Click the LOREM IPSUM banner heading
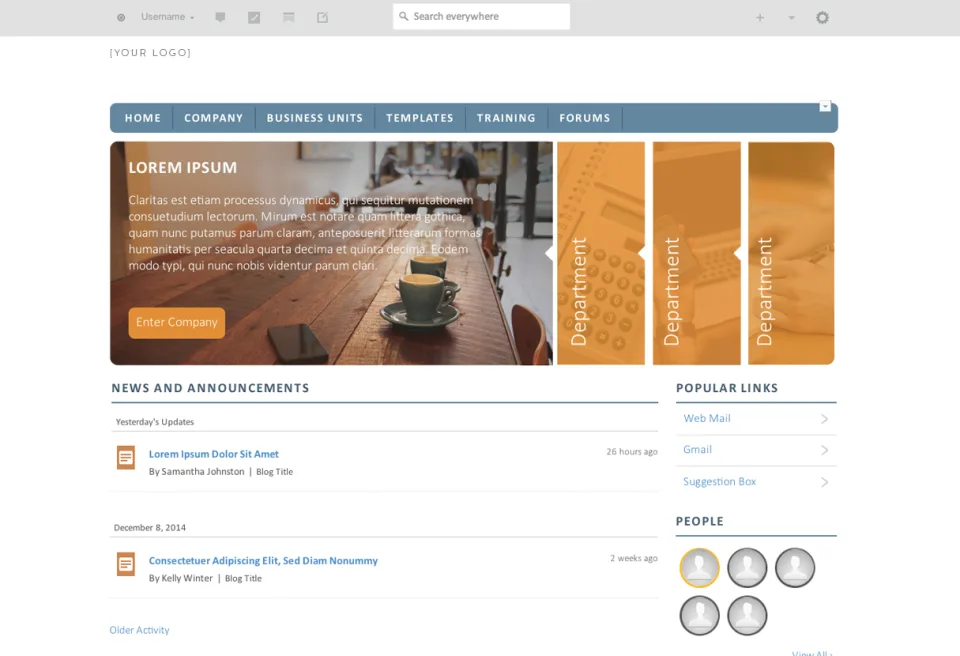Image resolution: width=960 pixels, height=656 pixels. (182, 167)
